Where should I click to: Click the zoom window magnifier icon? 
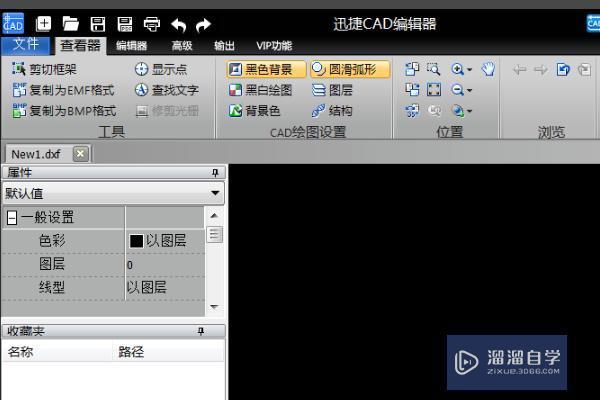pyautogui.click(x=434, y=69)
